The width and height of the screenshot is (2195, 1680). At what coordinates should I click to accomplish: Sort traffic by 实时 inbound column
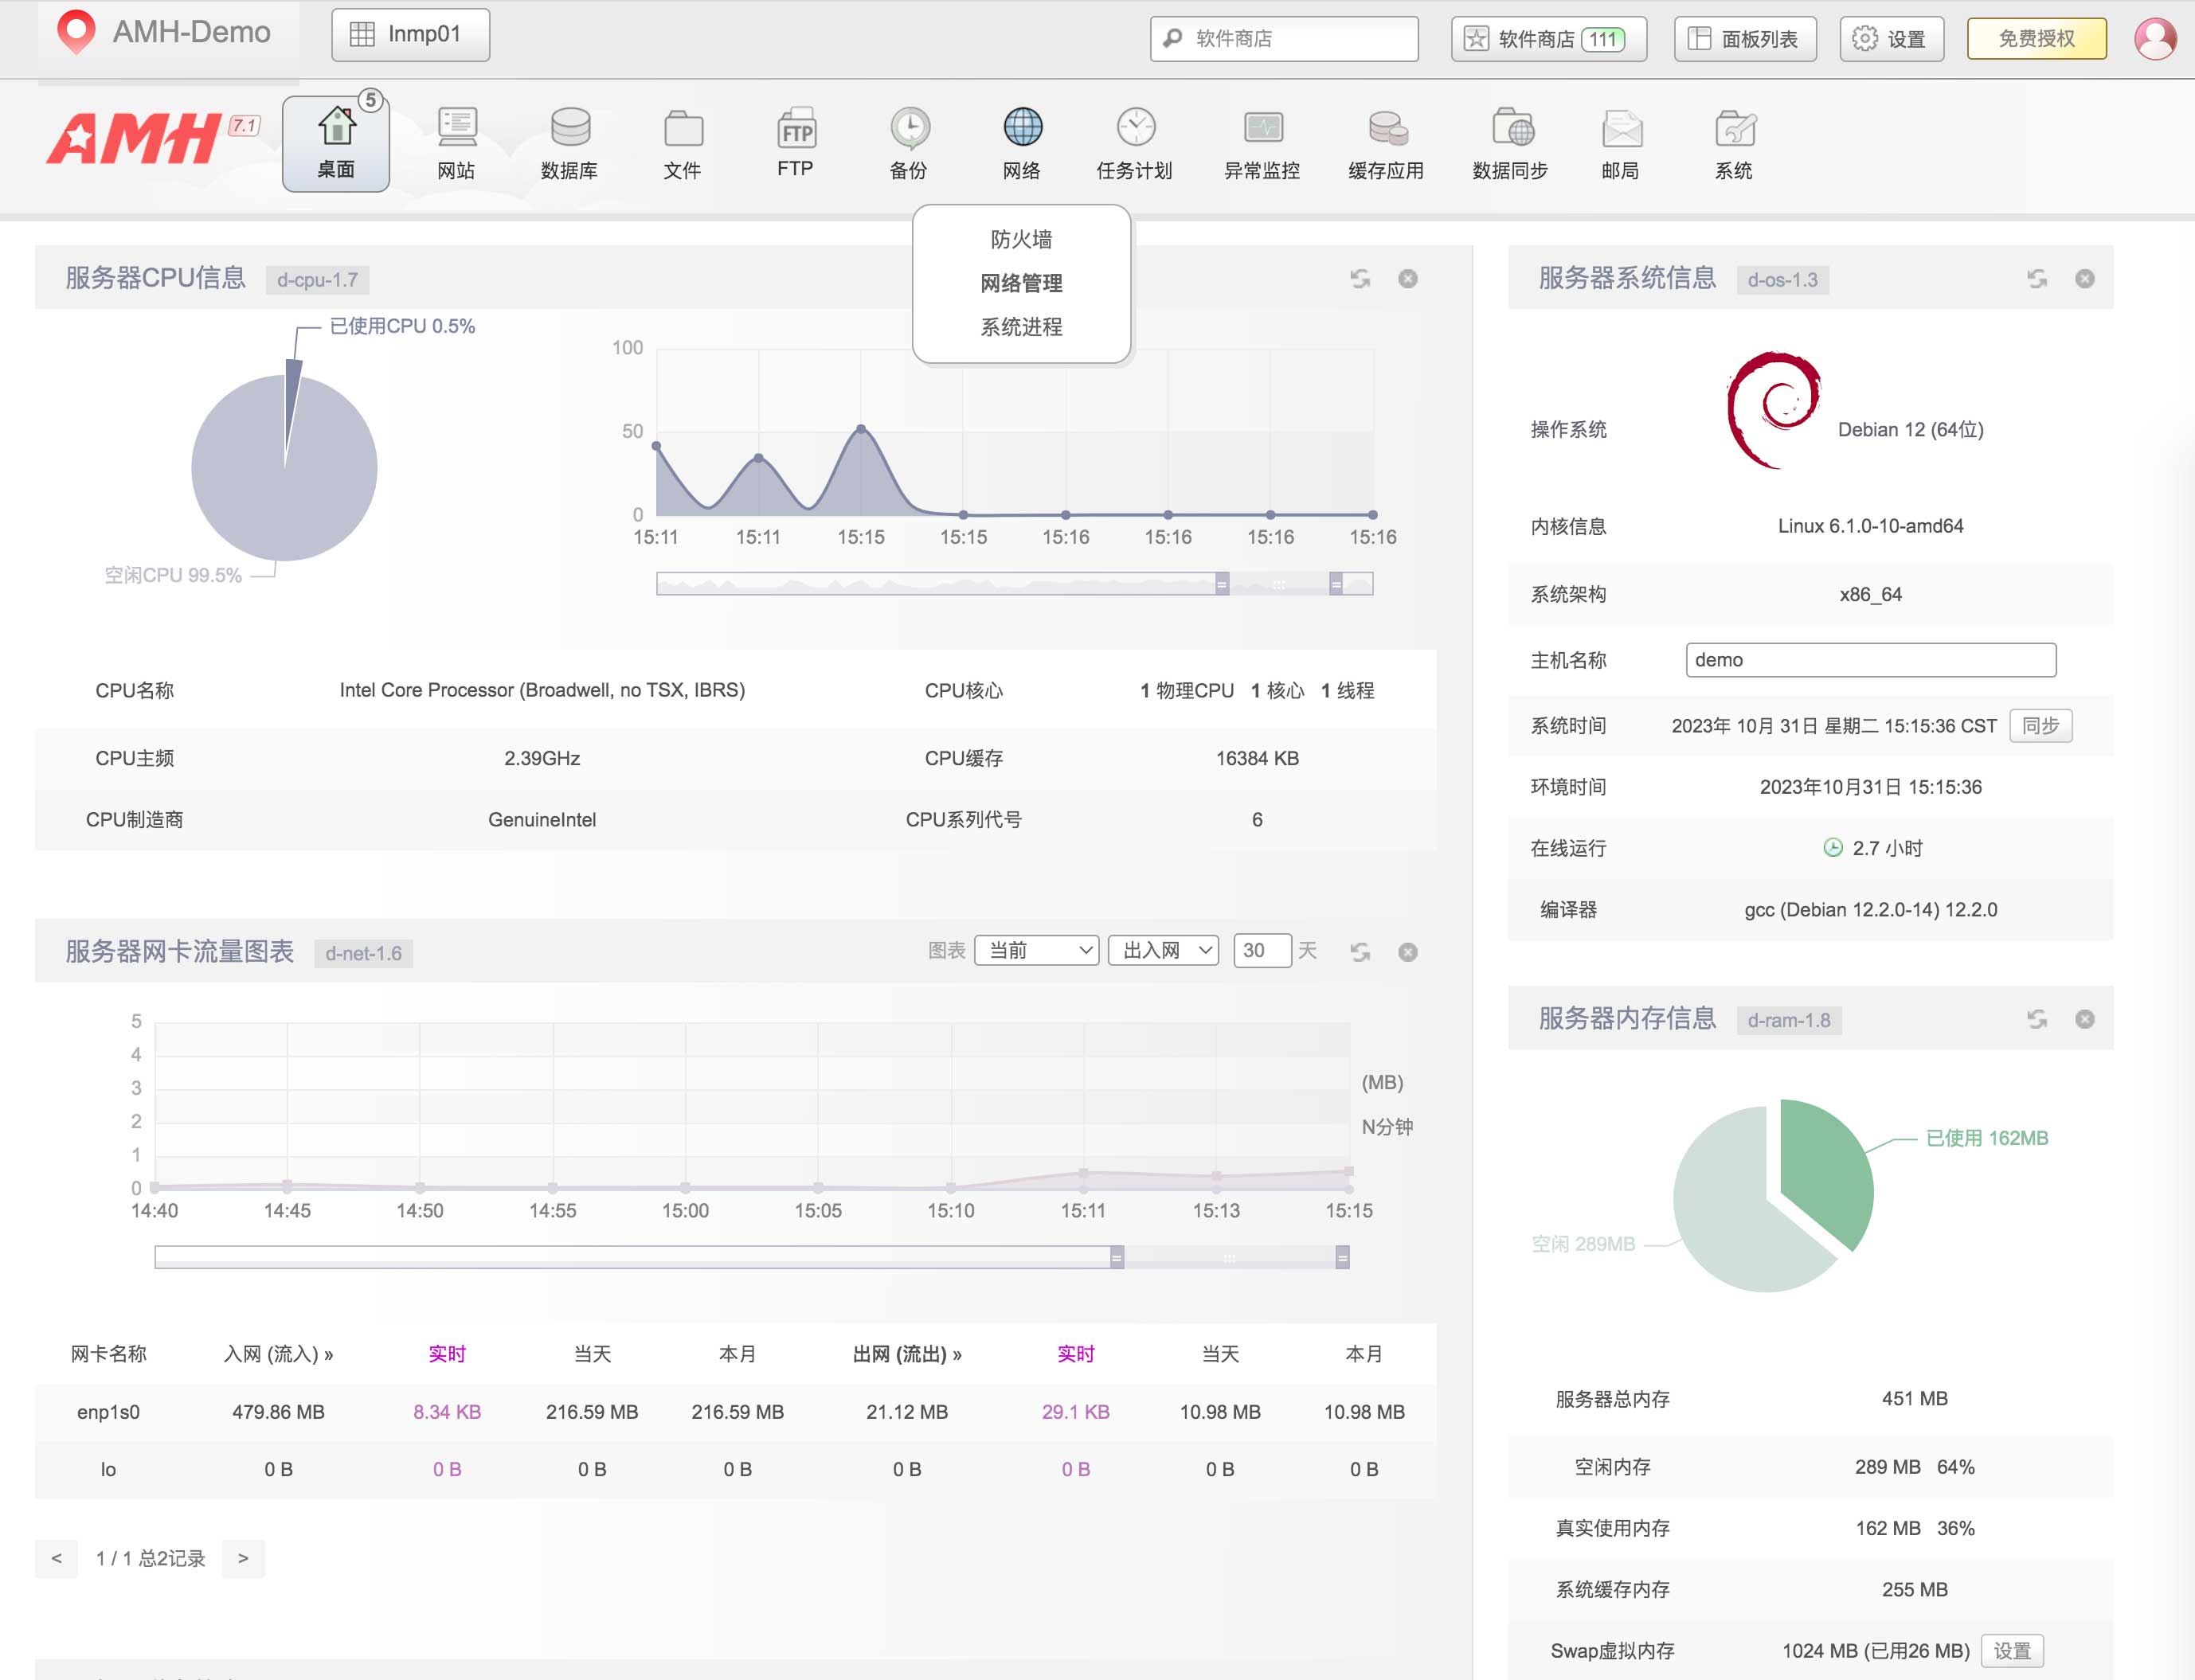tap(447, 1354)
